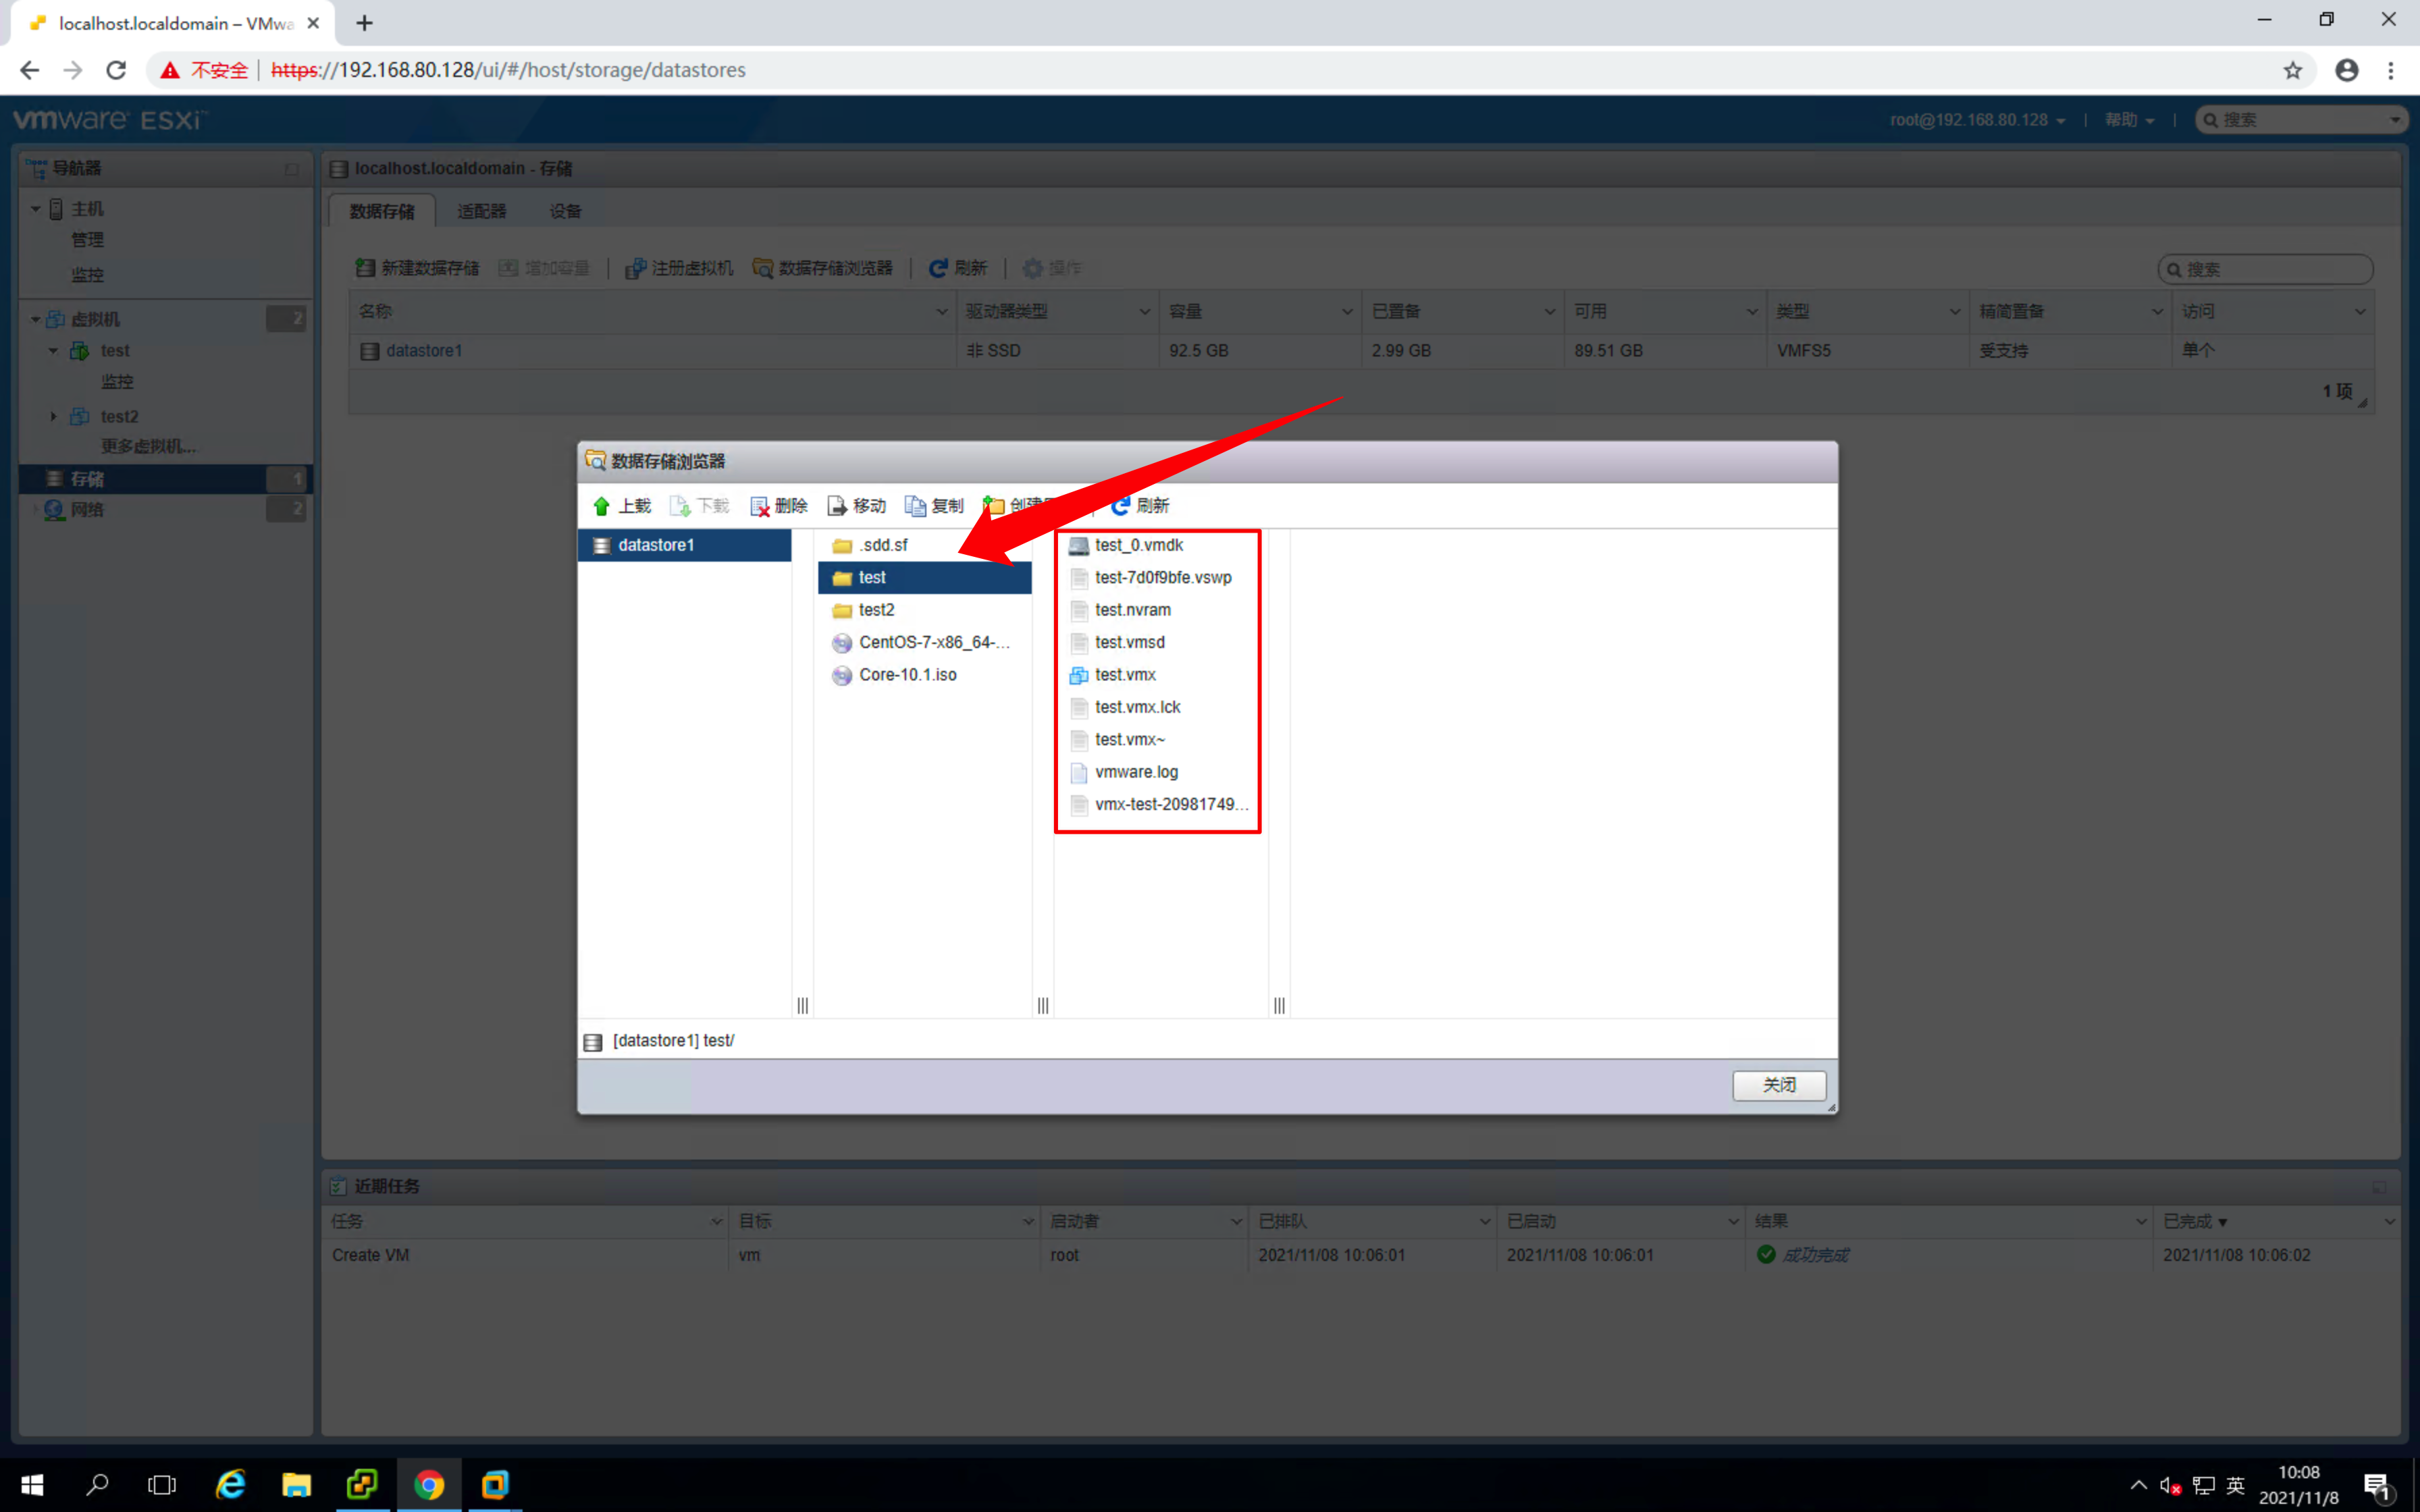The height and width of the screenshot is (1512, 2420).
Task: Open the help dropdown menu
Action: coord(2128,120)
